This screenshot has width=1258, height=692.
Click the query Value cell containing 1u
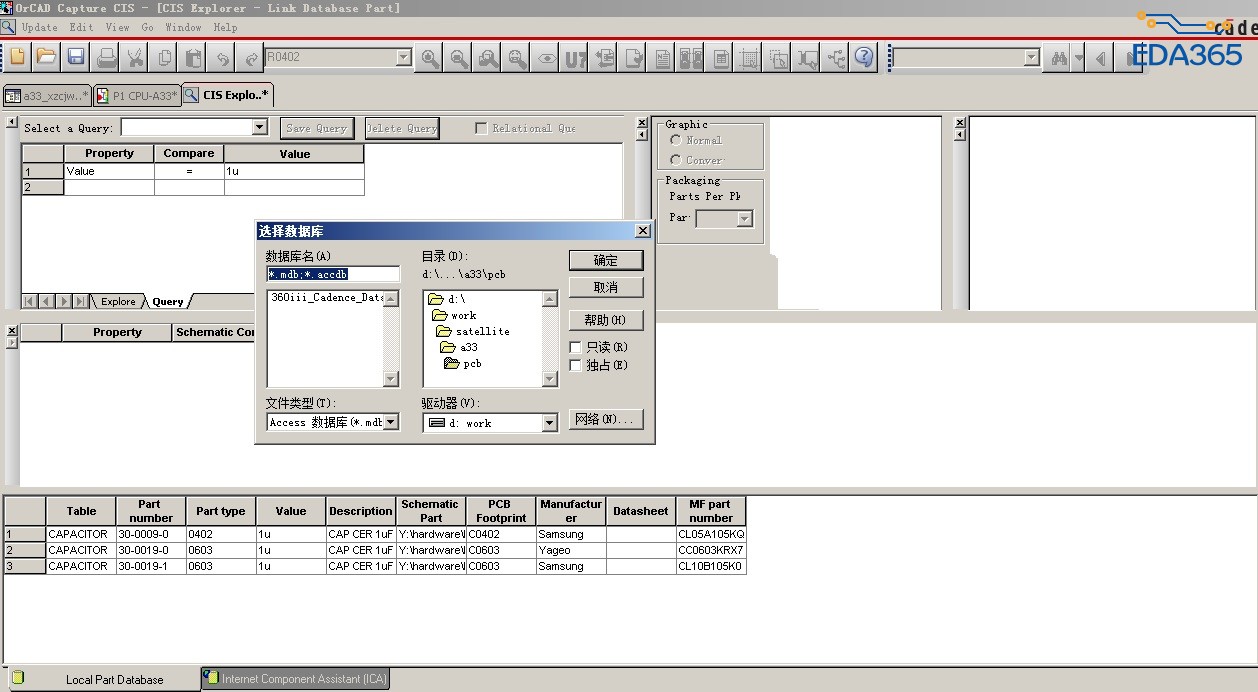coord(294,171)
